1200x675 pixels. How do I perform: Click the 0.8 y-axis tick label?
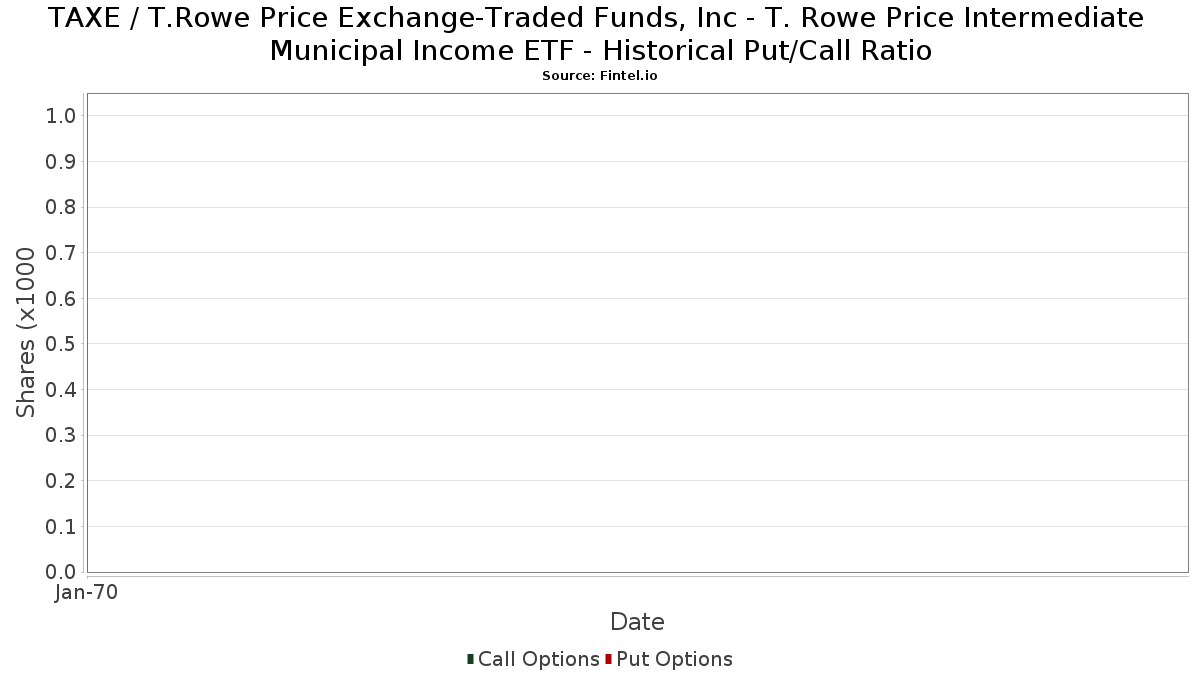(61, 207)
